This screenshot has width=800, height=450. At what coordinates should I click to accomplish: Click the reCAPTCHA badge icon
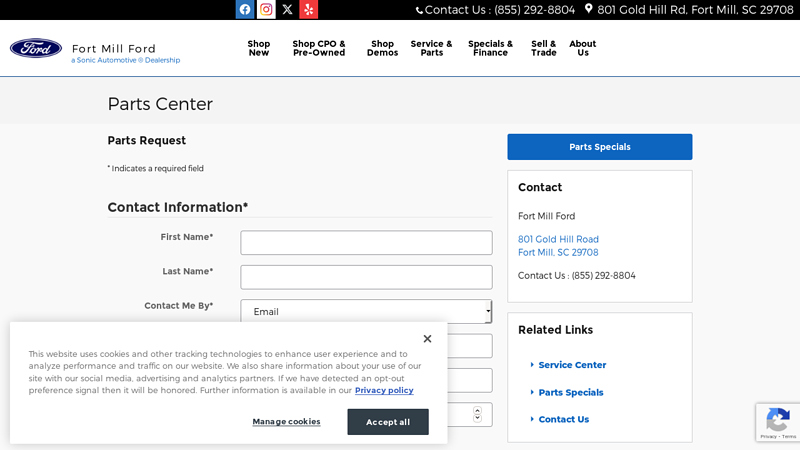tap(777, 421)
